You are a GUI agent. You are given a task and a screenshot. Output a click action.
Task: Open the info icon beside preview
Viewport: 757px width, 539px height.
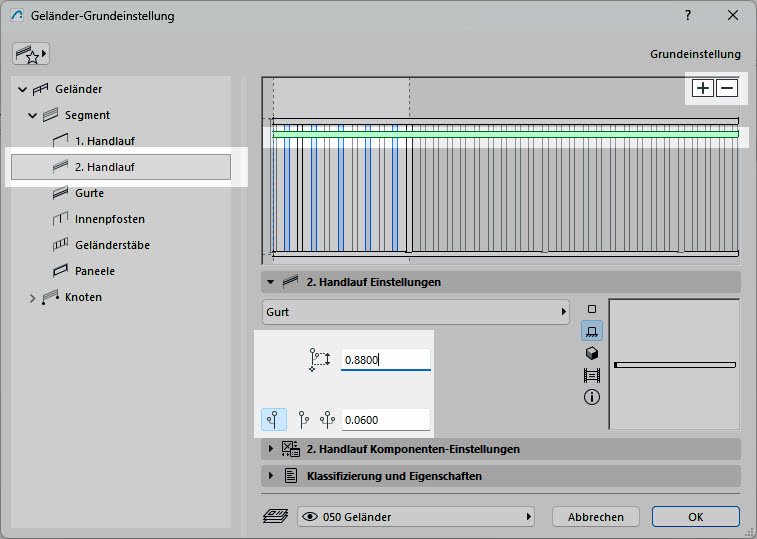[x=591, y=397]
